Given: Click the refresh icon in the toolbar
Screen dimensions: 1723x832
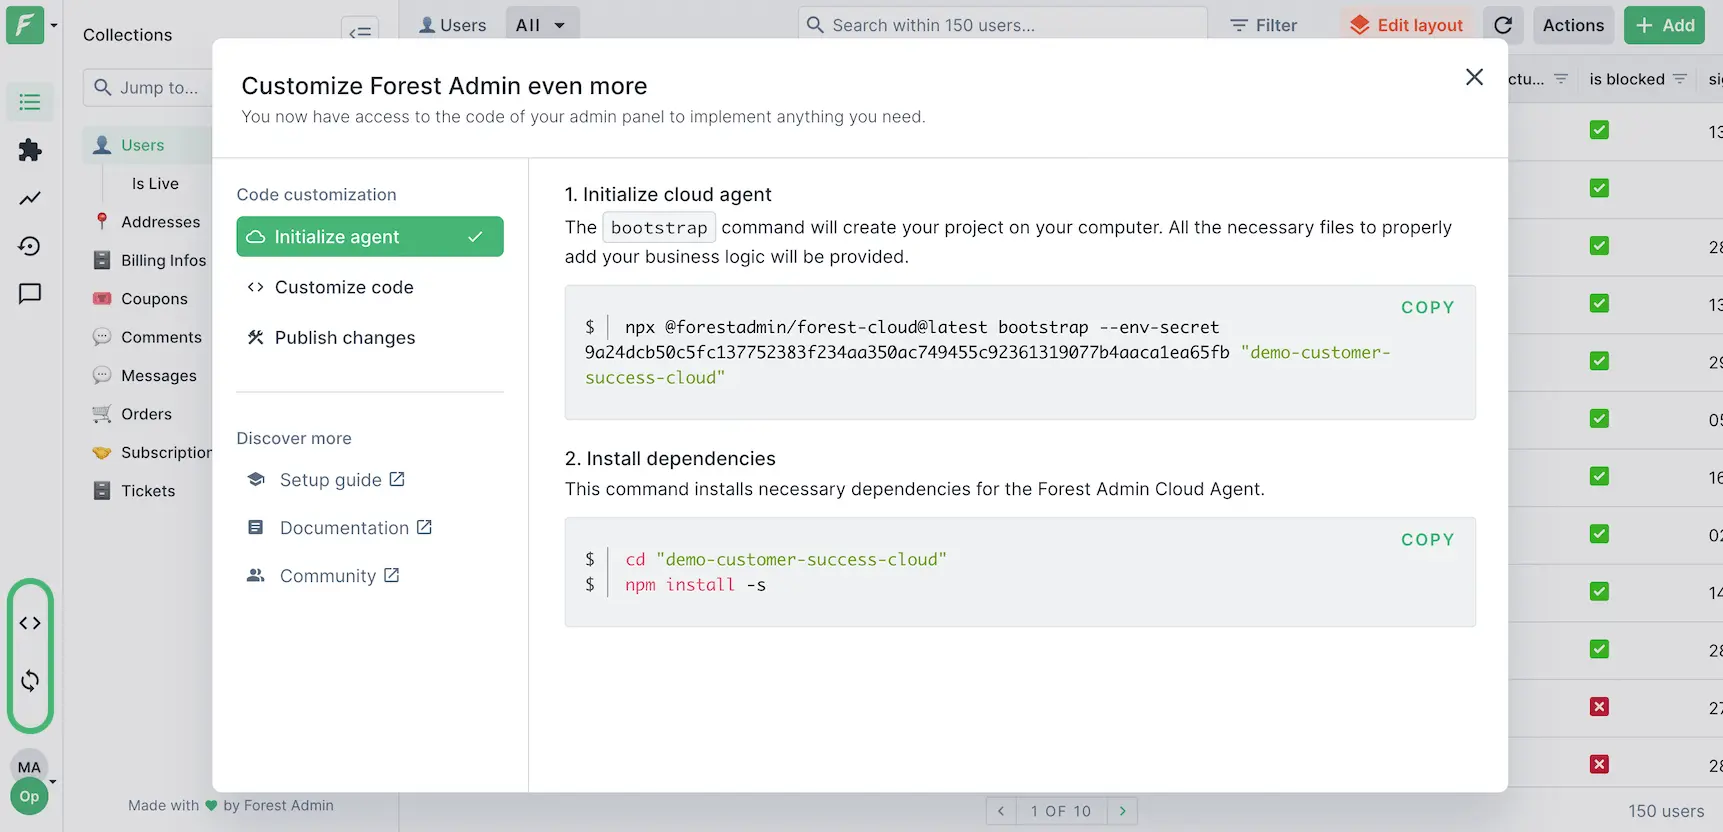Looking at the screenshot, I should tap(1503, 25).
